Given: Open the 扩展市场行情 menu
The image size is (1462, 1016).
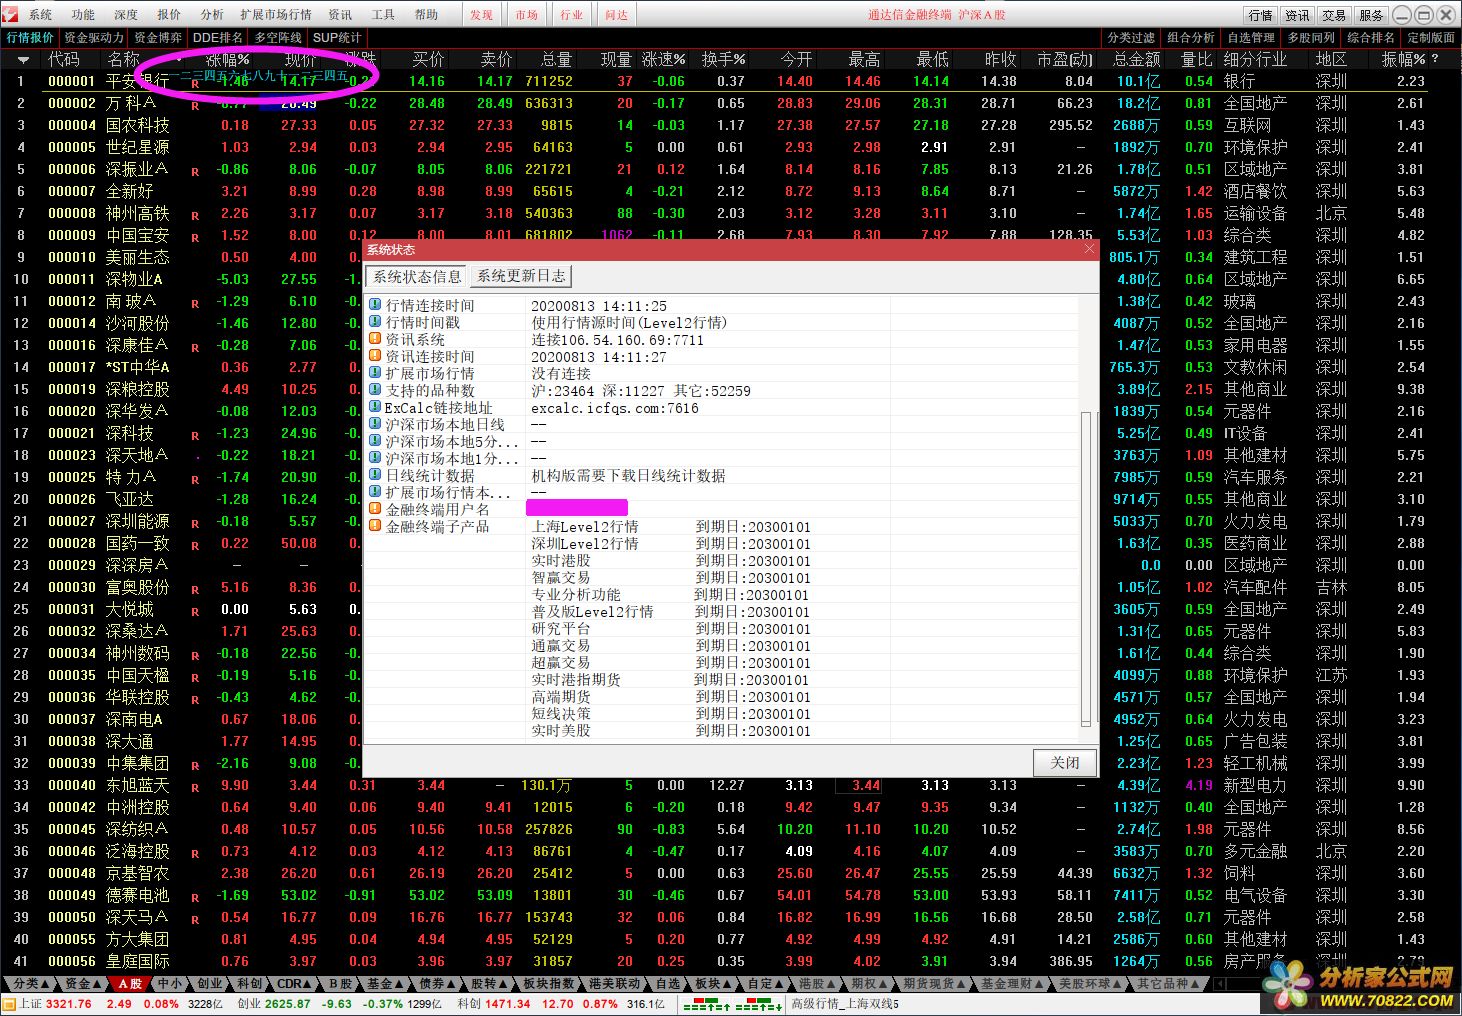Looking at the screenshot, I should pos(276,15).
